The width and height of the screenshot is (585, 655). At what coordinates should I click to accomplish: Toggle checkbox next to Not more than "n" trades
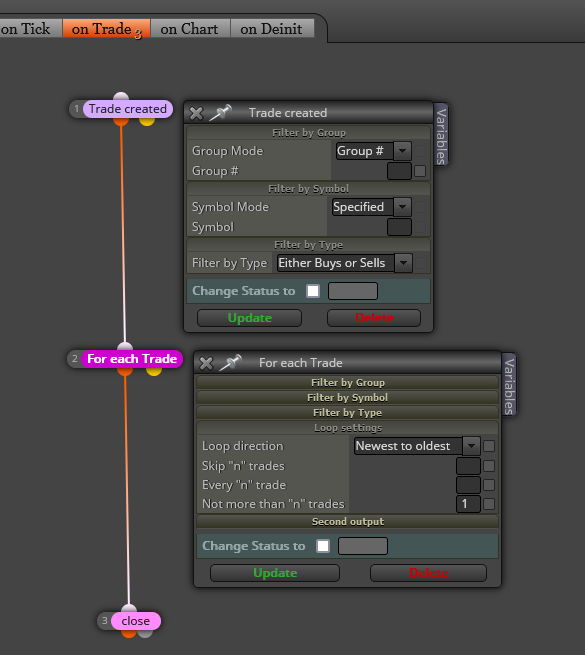[489, 504]
